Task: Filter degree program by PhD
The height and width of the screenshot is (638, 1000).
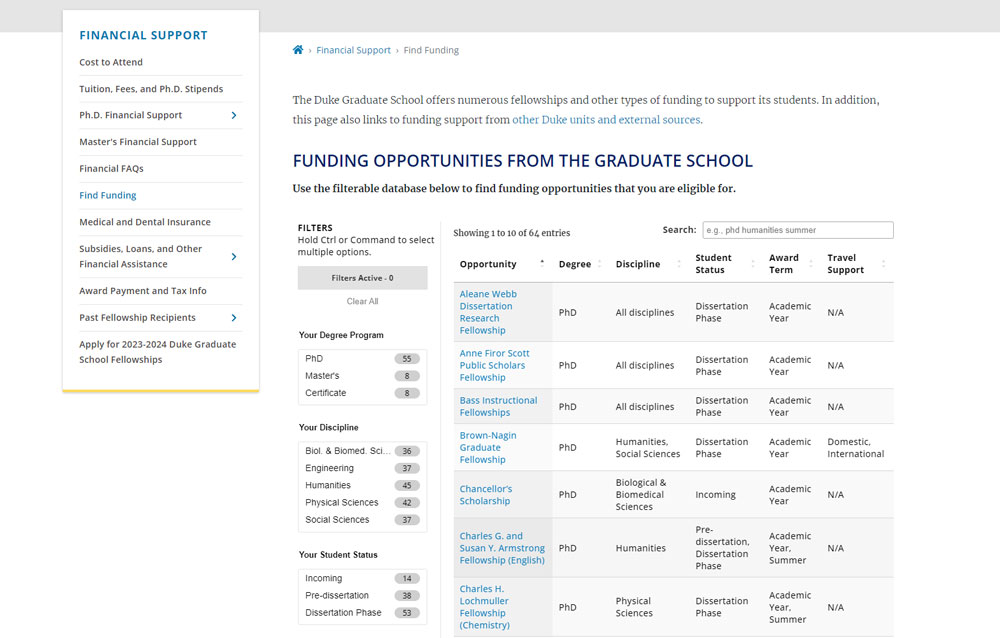Action: tap(362, 359)
